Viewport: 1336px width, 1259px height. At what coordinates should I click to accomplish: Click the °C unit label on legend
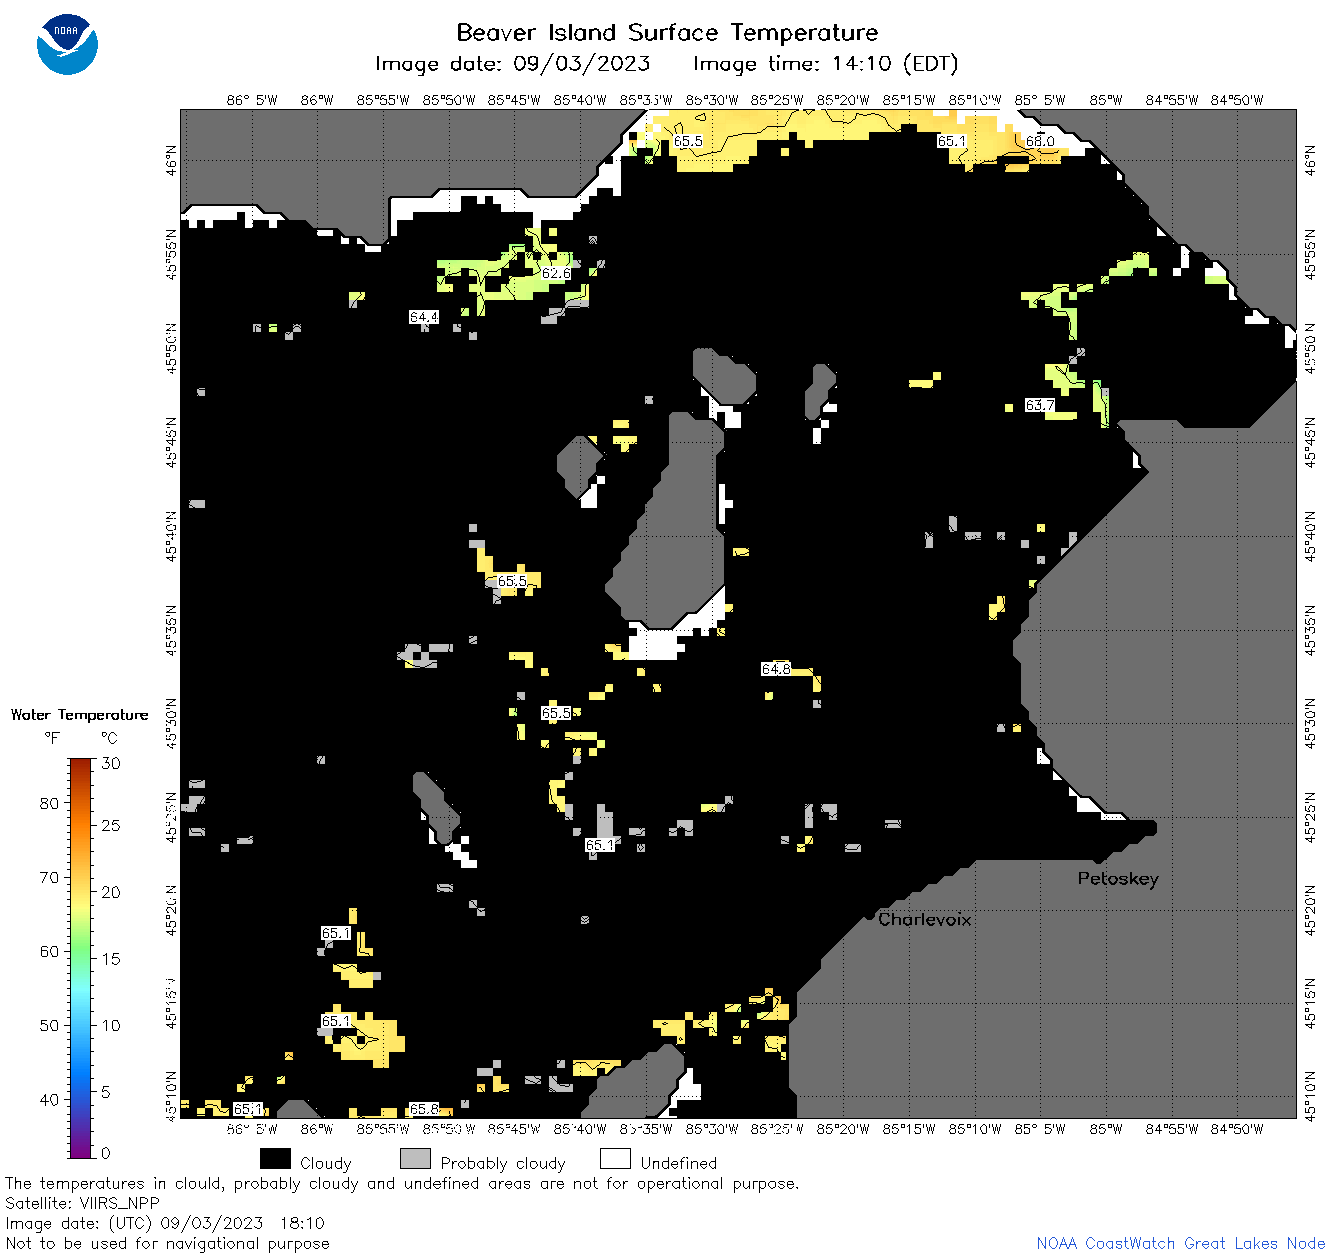coord(109,738)
